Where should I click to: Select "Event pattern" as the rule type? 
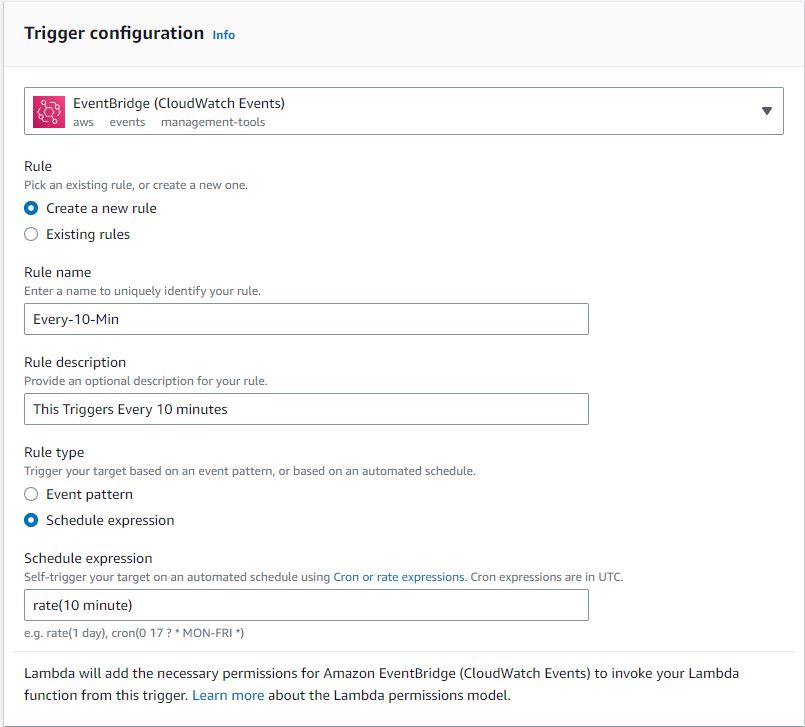click(x=32, y=495)
